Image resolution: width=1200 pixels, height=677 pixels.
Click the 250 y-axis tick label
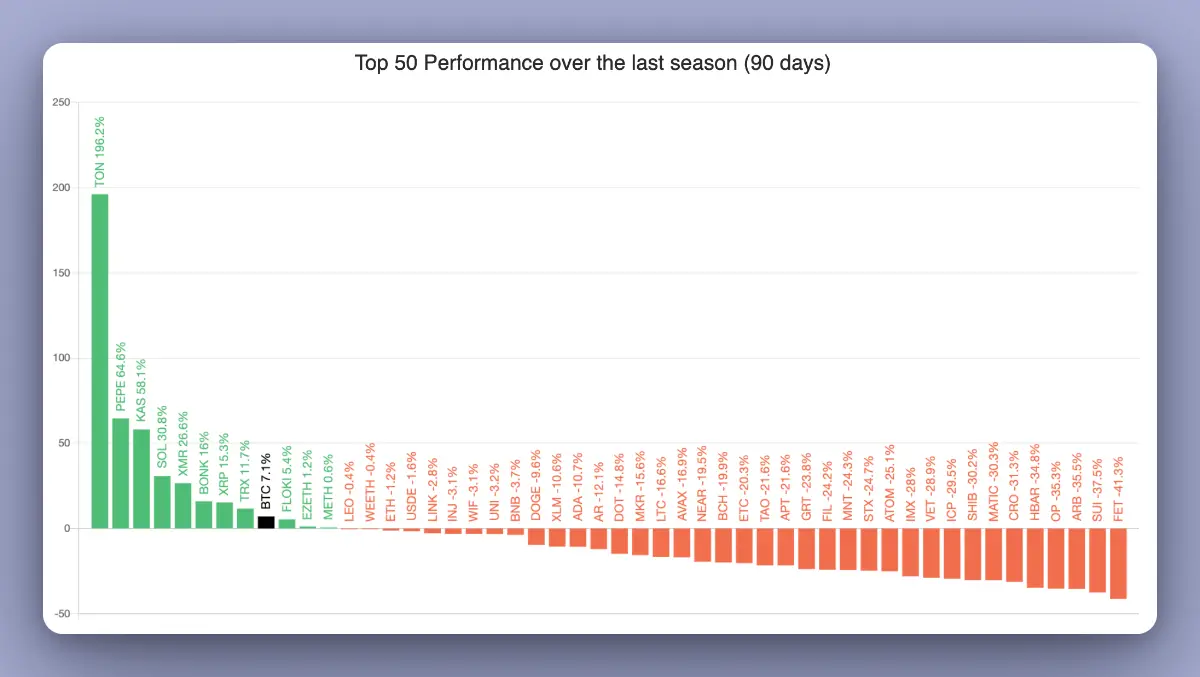(x=62, y=103)
